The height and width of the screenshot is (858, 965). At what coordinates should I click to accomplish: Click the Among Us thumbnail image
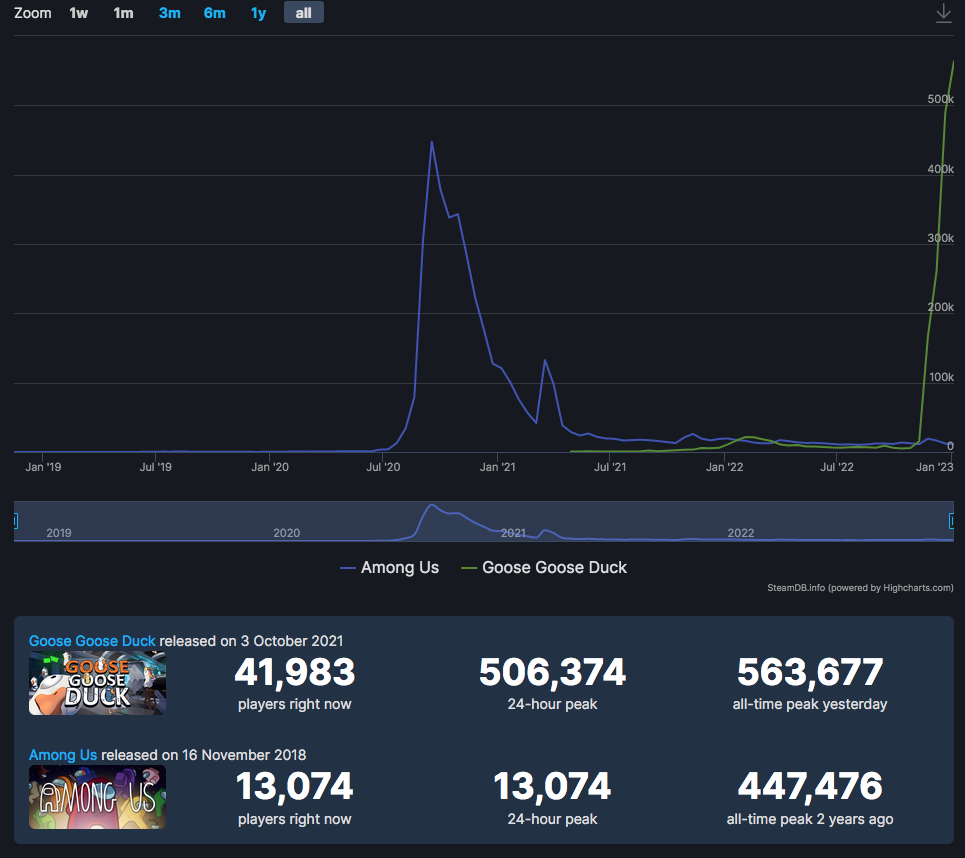(x=97, y=797)
